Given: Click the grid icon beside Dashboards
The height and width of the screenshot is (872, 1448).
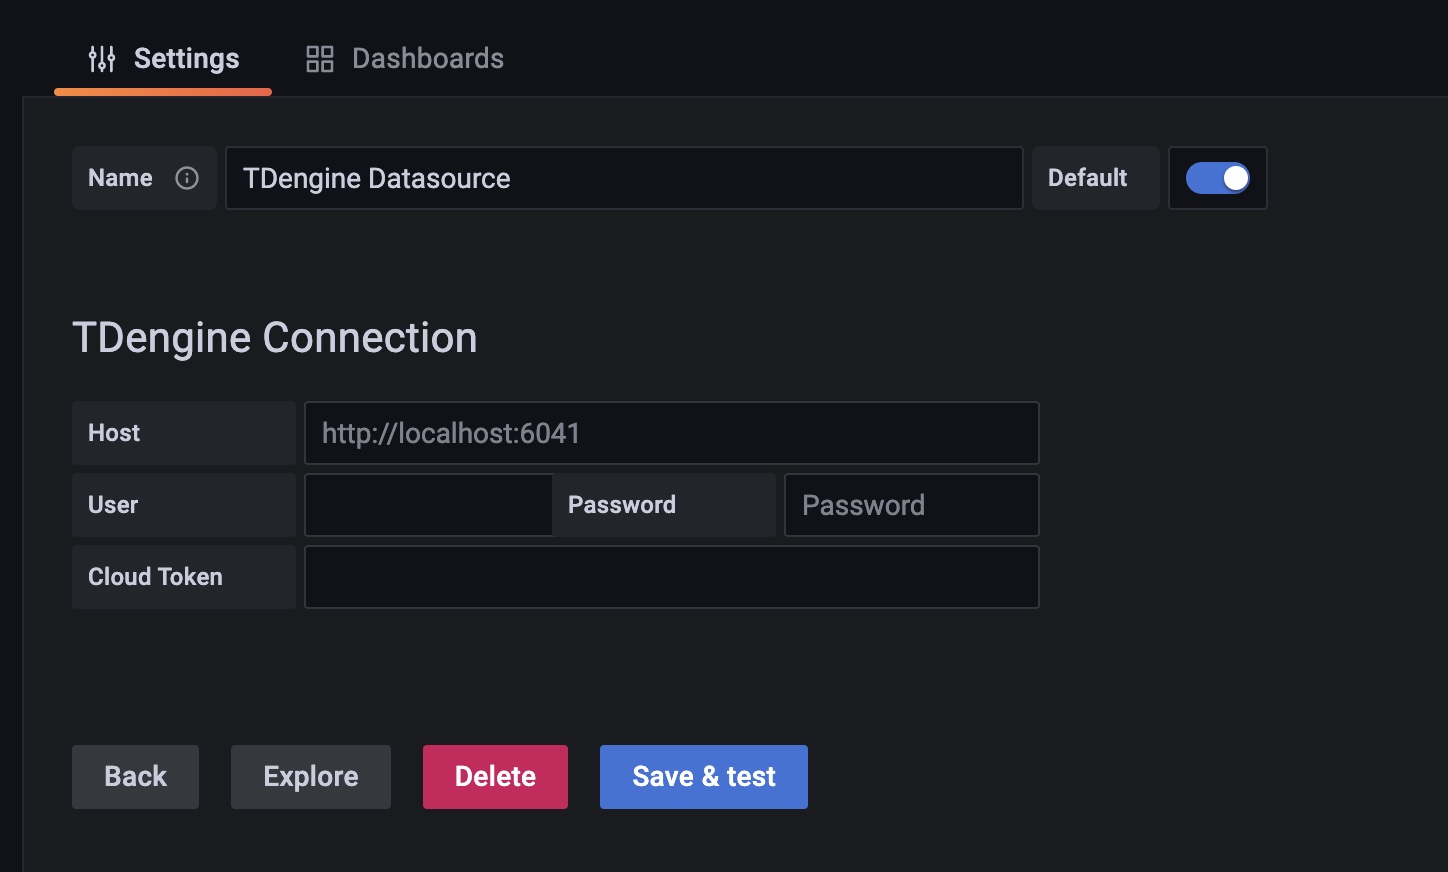Looking at the screenshot, I should click(x=319, y=59).
